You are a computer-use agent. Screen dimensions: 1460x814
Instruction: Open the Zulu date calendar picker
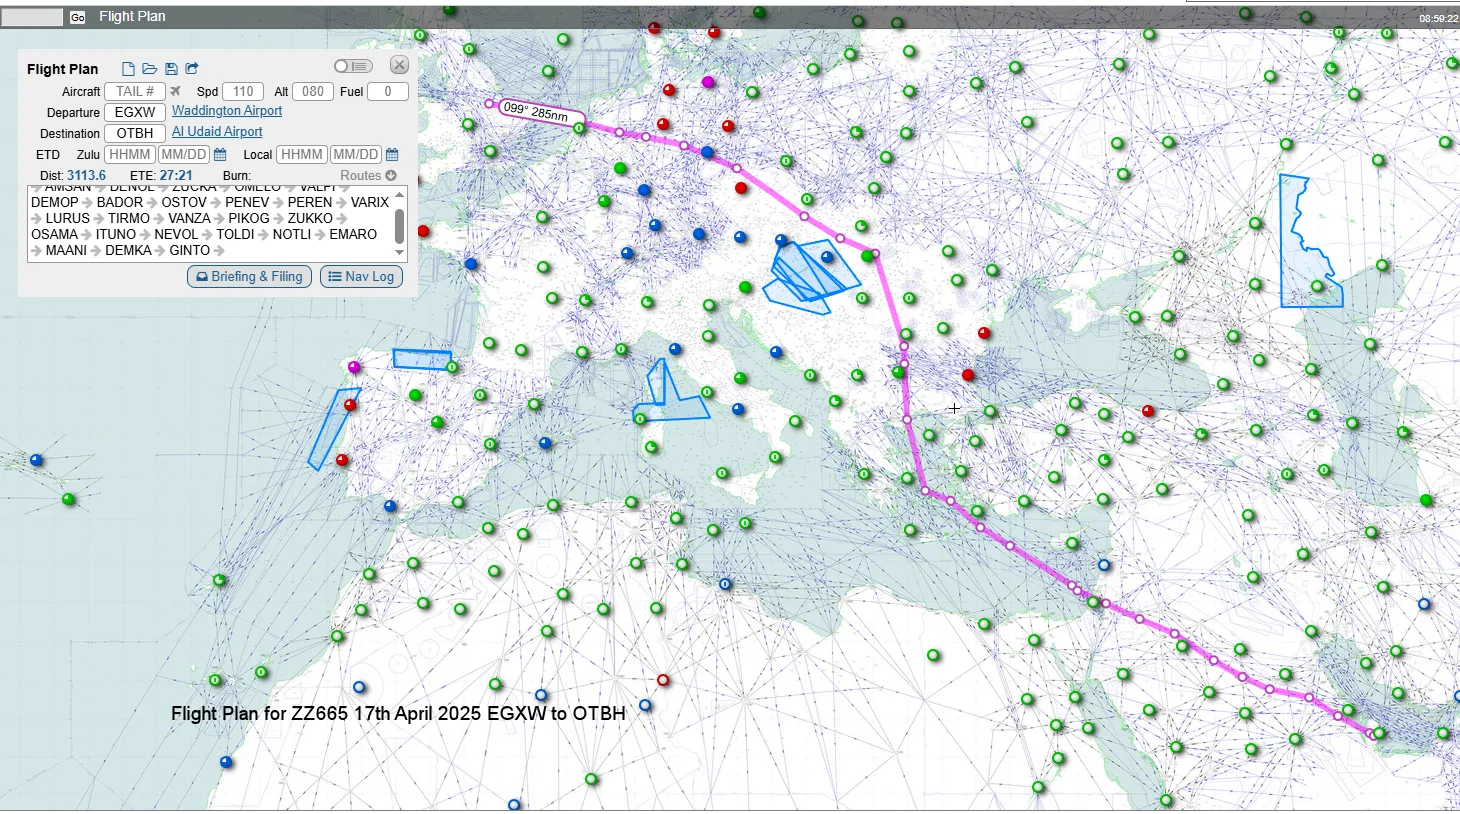(220, 154)
